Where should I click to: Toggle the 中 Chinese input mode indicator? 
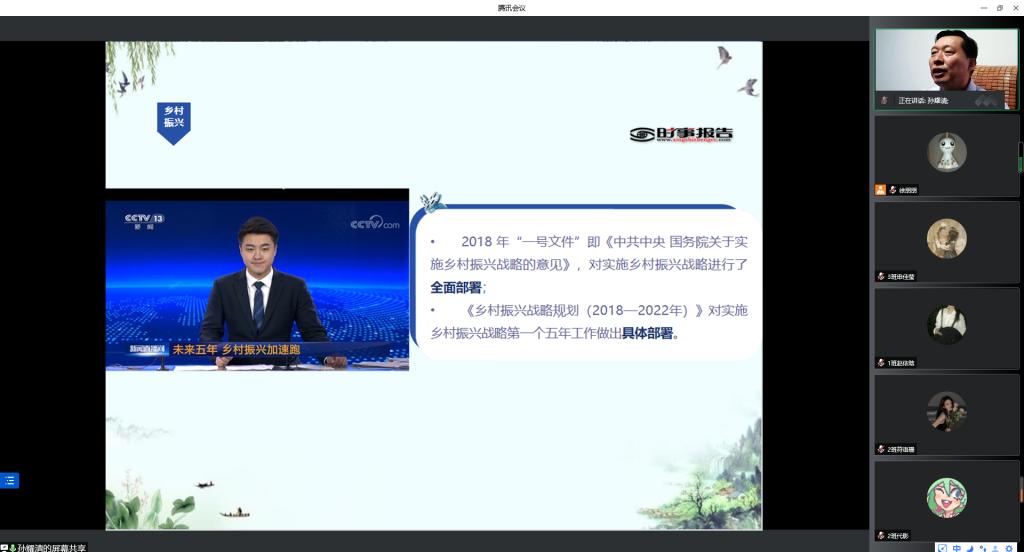(x=957, y=547)
